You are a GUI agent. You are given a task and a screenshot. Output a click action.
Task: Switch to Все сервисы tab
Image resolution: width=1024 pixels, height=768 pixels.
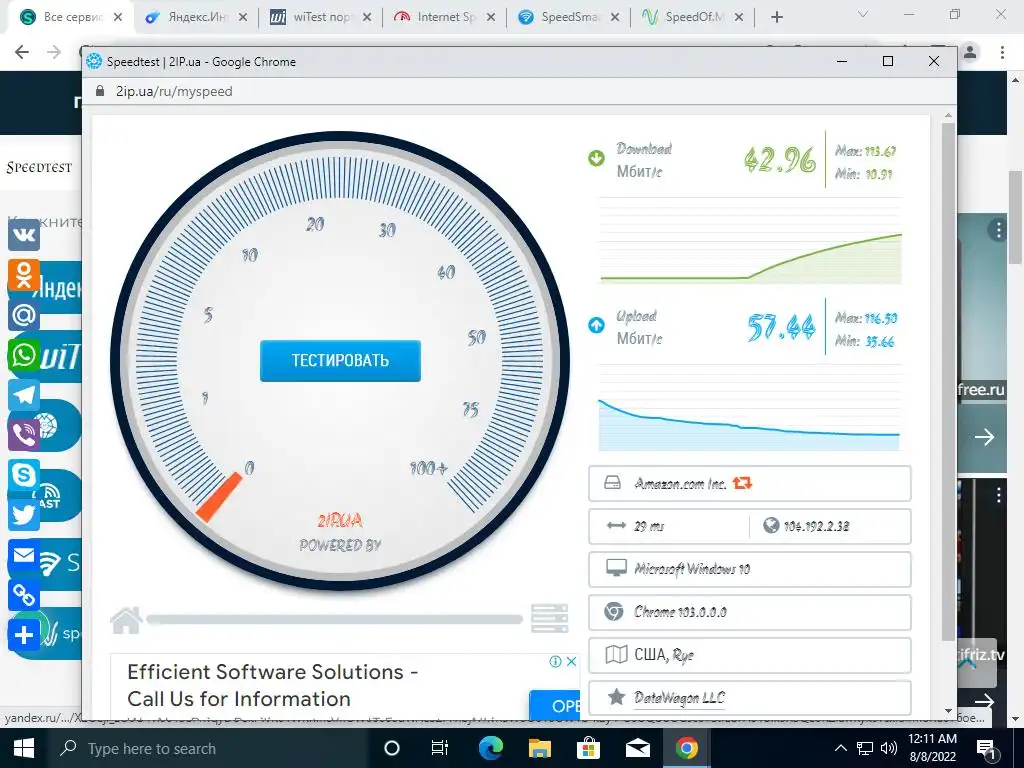click(x=72, y=17)
